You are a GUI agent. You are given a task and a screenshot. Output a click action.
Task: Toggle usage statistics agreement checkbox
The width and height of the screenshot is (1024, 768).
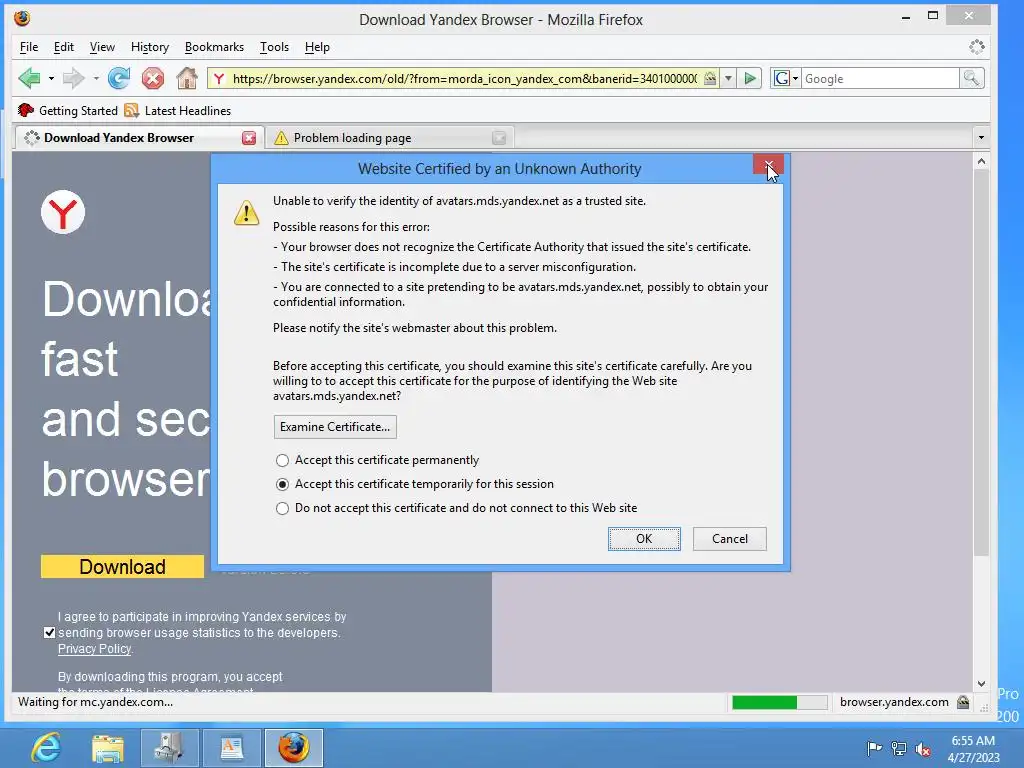[x=50, y=632]
